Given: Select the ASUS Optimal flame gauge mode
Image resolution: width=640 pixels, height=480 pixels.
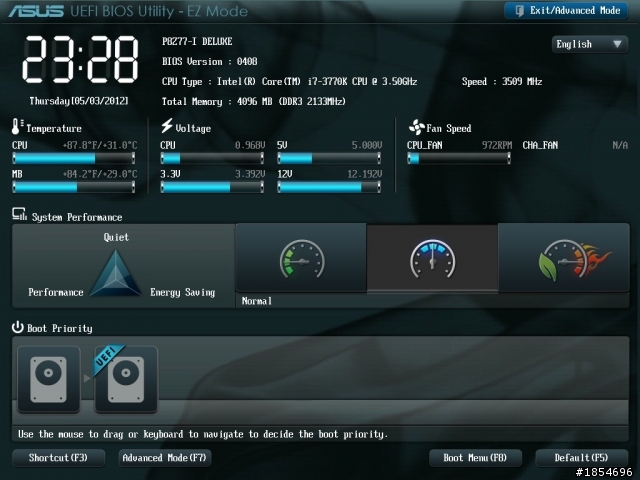Looking at the screenshot, I should coord(564,258).
